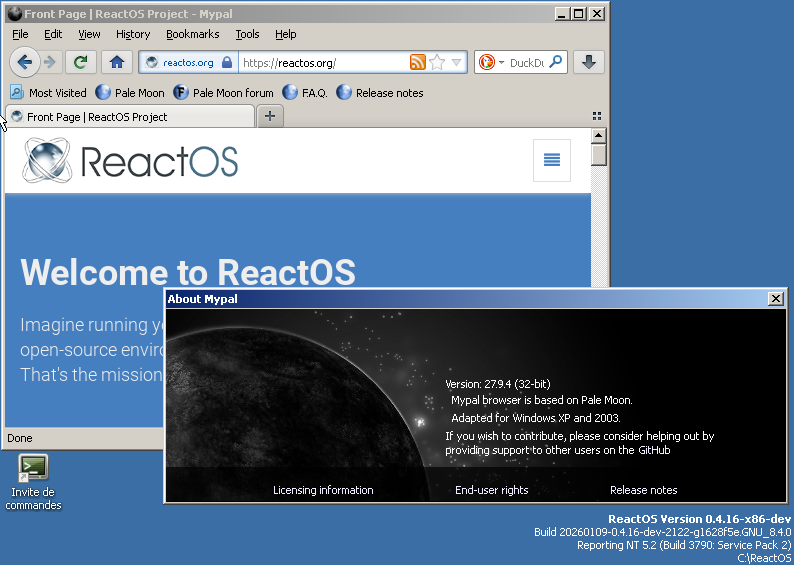Reload the current page
The height and width of the screenshot is (565, 794).
(x=81, y=62)
